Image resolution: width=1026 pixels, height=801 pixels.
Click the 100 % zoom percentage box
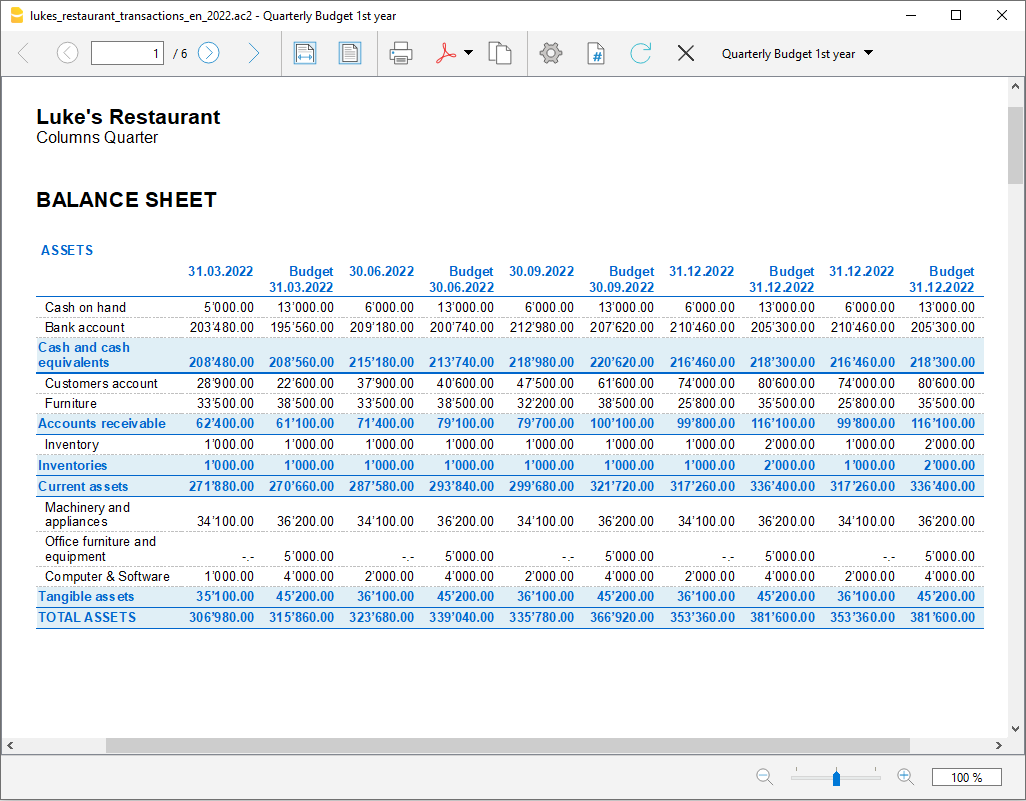pos(965,777)
